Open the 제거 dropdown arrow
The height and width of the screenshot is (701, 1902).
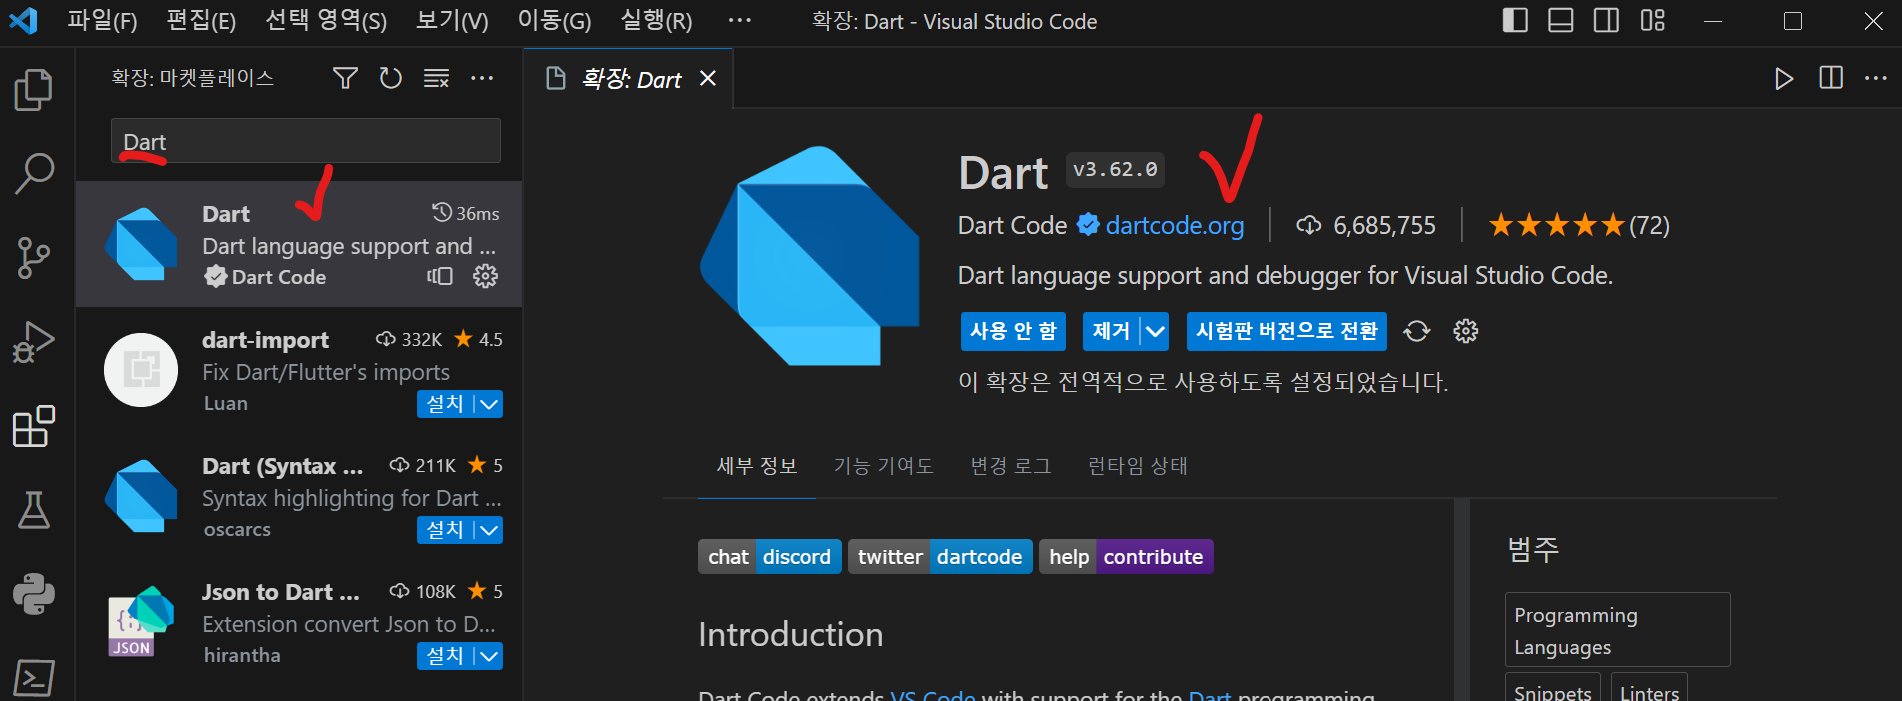click(1155, 331)
